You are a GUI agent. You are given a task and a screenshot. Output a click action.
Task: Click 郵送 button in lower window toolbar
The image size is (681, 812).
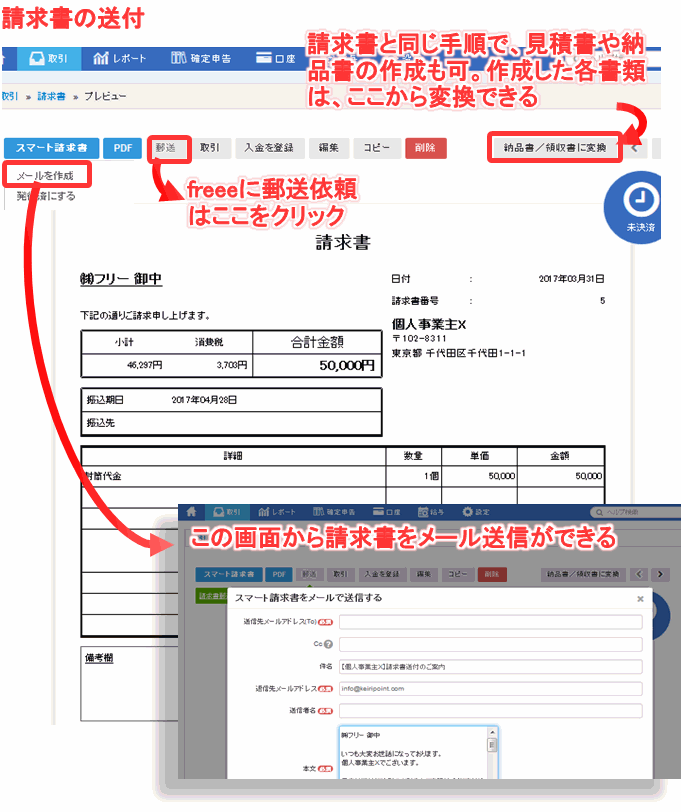point(309,574)
